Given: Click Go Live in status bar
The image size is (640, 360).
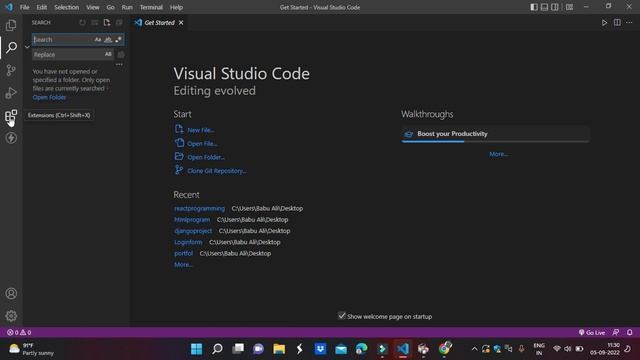Looking at the screenshot, I should [x=592, y=332].
